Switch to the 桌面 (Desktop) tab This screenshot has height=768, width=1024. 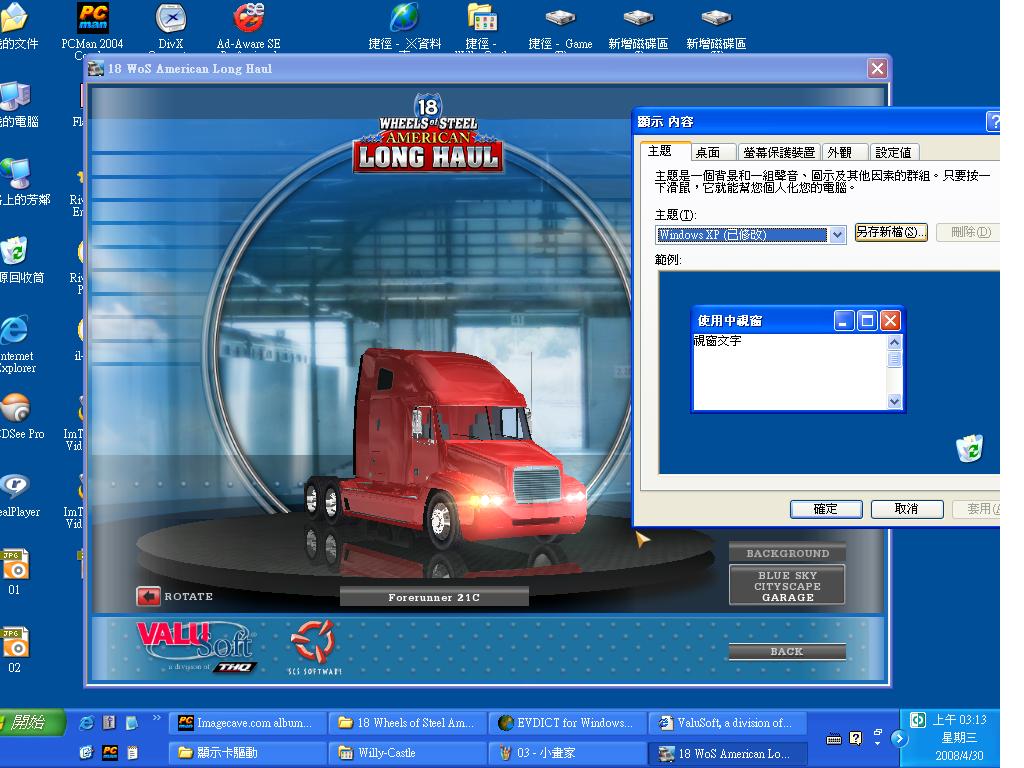click(x=708, y=152)
